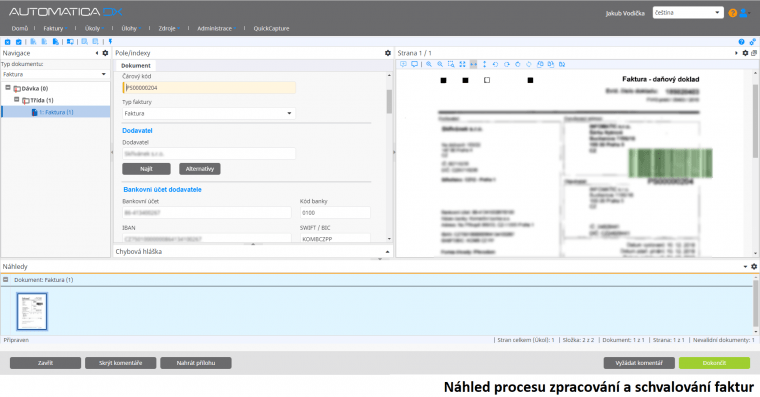Click the zoom in magnifier icon in page viewer
Image resolution: width=760 pixels, height=397 pixels.
coord(429,64)
